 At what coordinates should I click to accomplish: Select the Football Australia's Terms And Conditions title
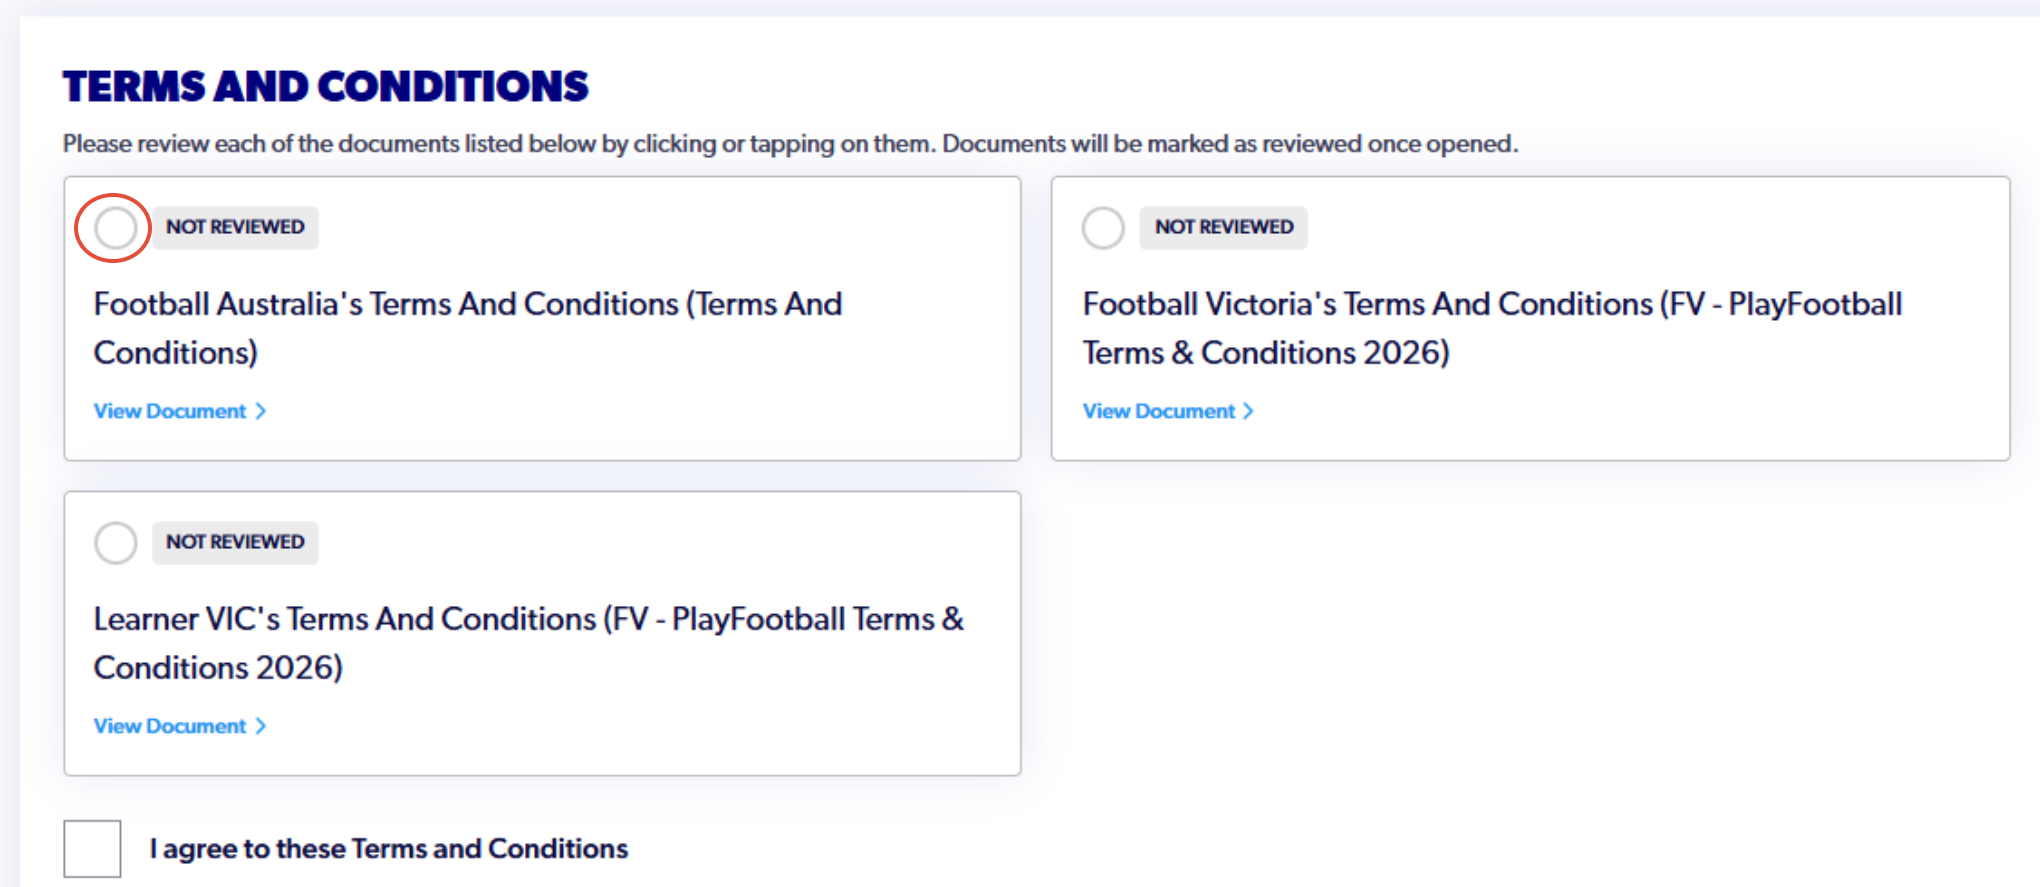click(x=468, y=328)
